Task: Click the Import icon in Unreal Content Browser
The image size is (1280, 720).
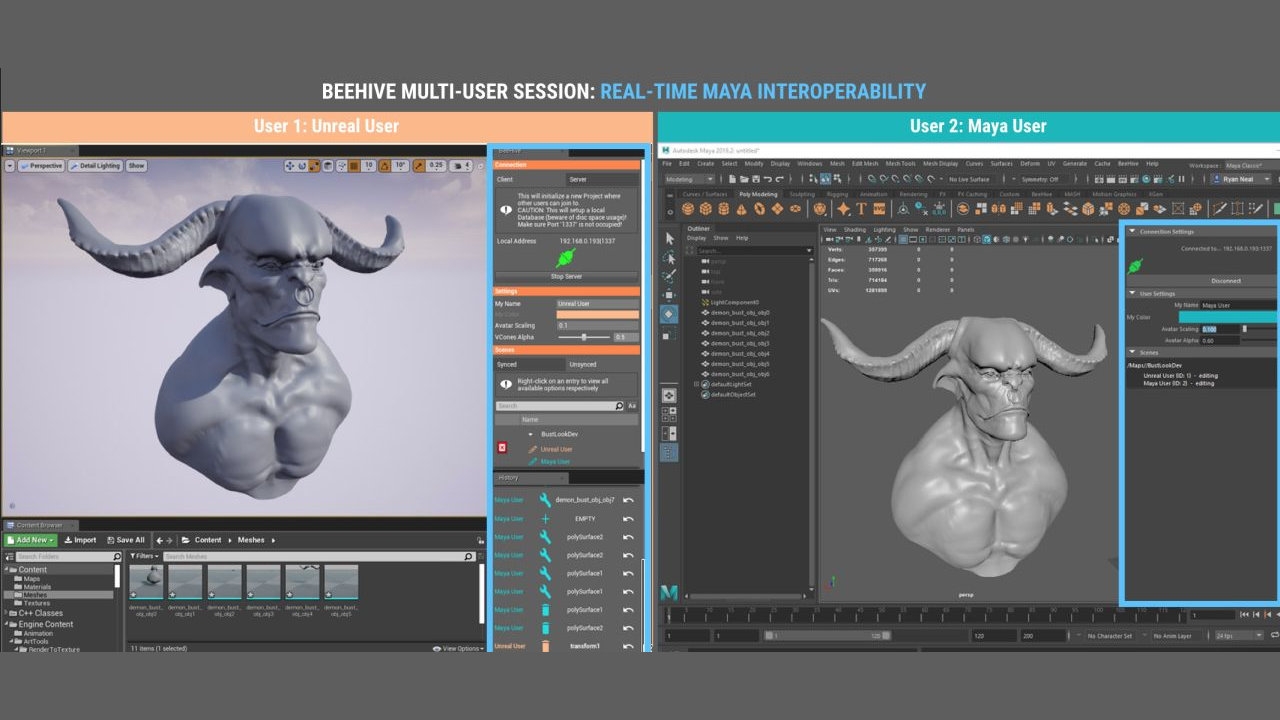Action: tap(68, 540)
